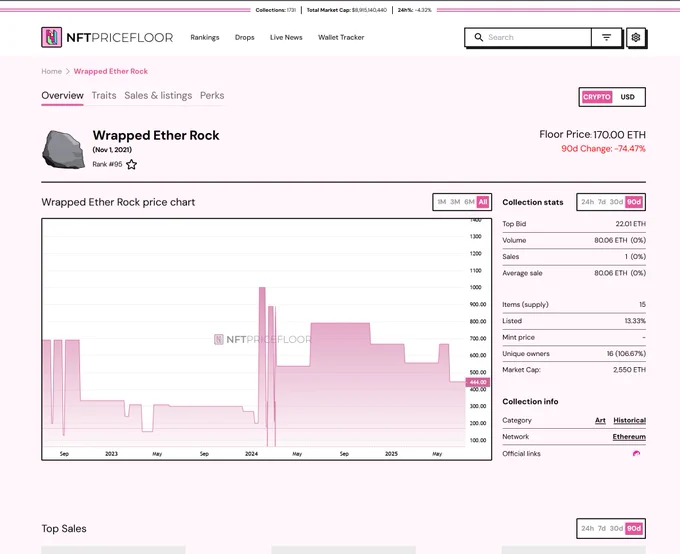The width and height of the screenshot is (680, 554).
Task: Set price chart range to 3M
Action: 455,202
